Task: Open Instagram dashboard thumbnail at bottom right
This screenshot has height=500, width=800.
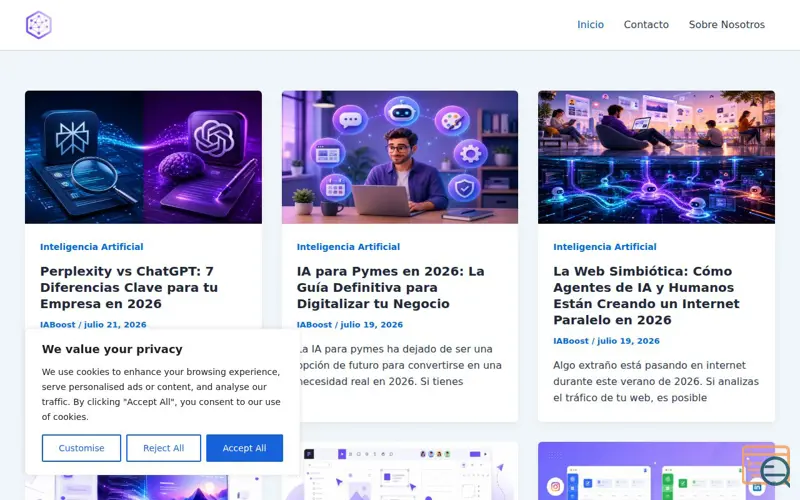Action: pos(656,471)
